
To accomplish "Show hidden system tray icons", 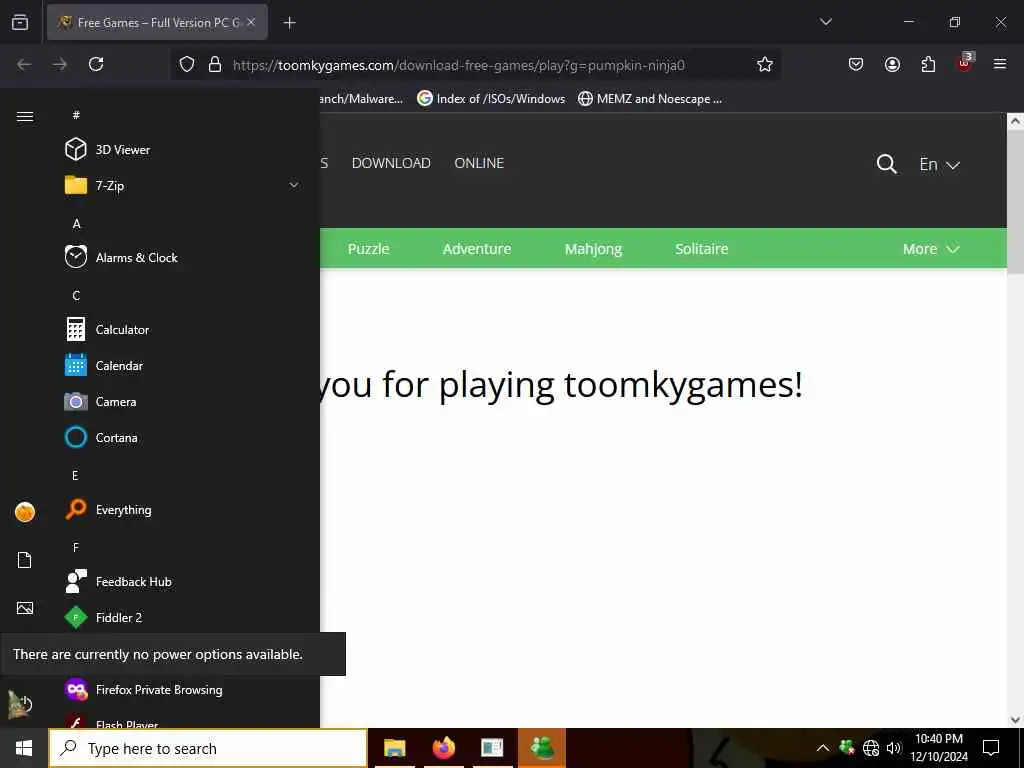I will pos(823,748).
